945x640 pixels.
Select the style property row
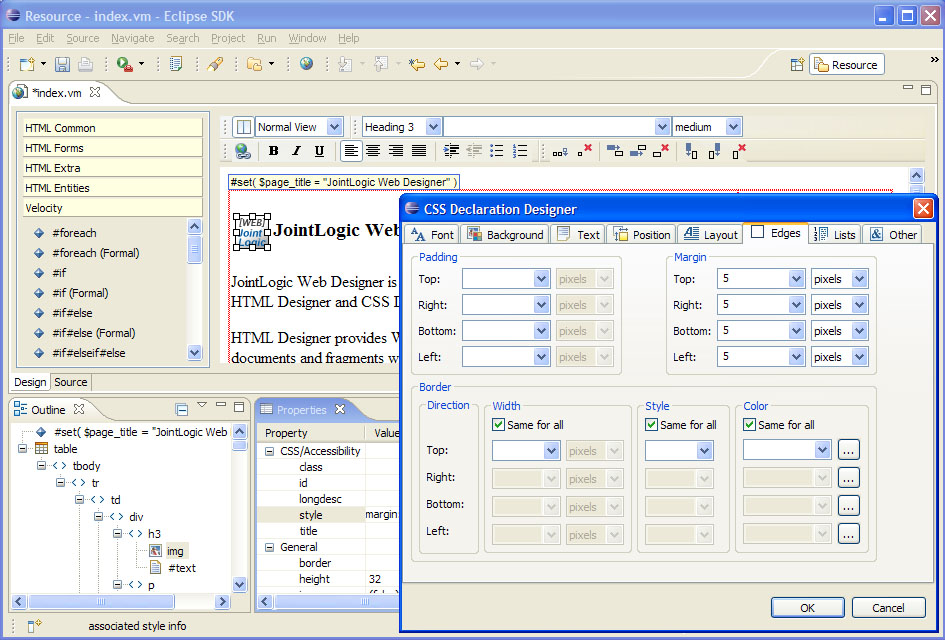[x=329, y=515]
